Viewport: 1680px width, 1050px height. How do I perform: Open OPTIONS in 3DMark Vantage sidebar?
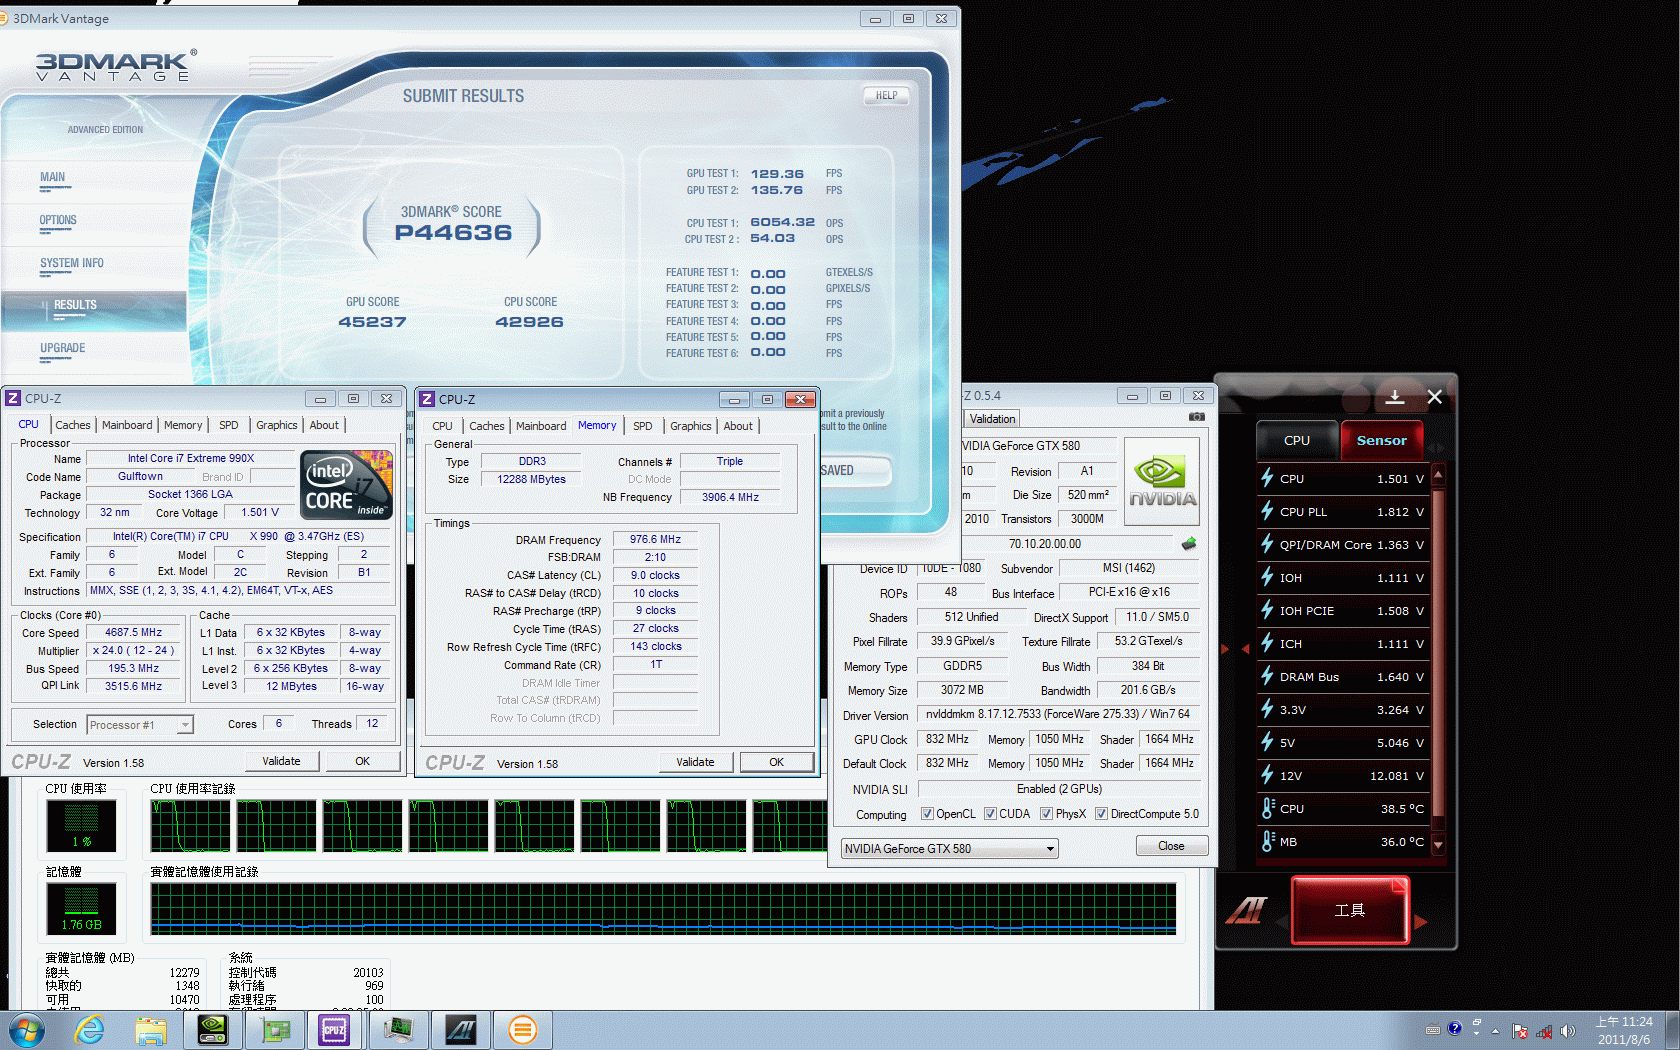click(58, 220)
